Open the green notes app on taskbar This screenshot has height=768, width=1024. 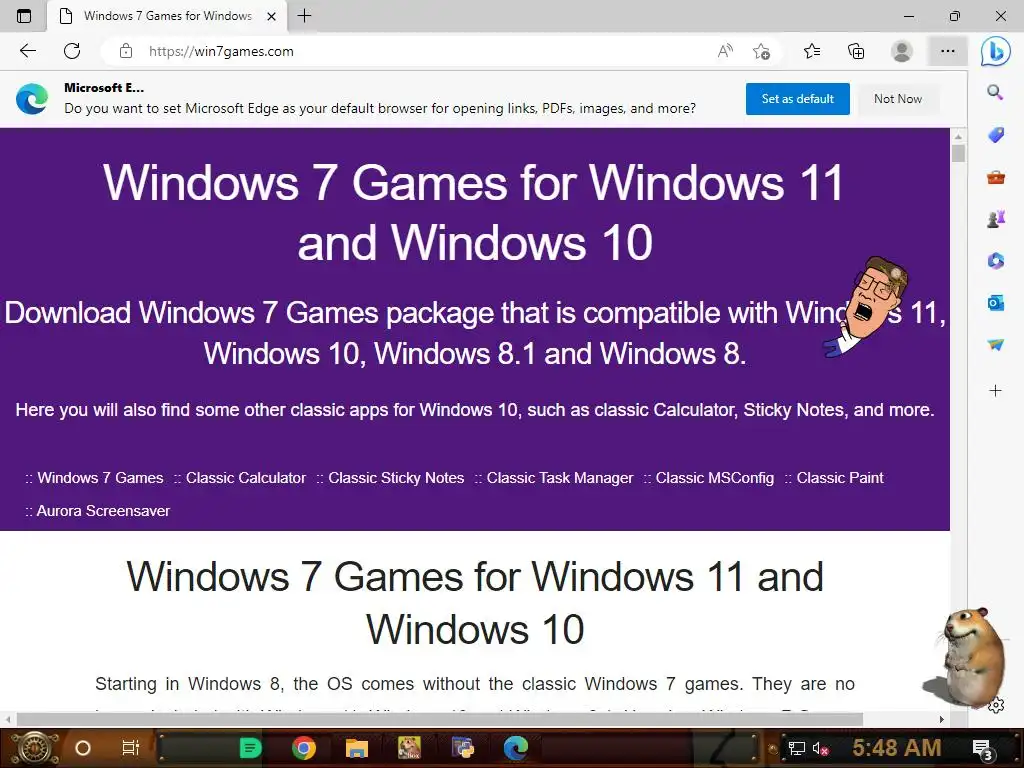(250, 748)
